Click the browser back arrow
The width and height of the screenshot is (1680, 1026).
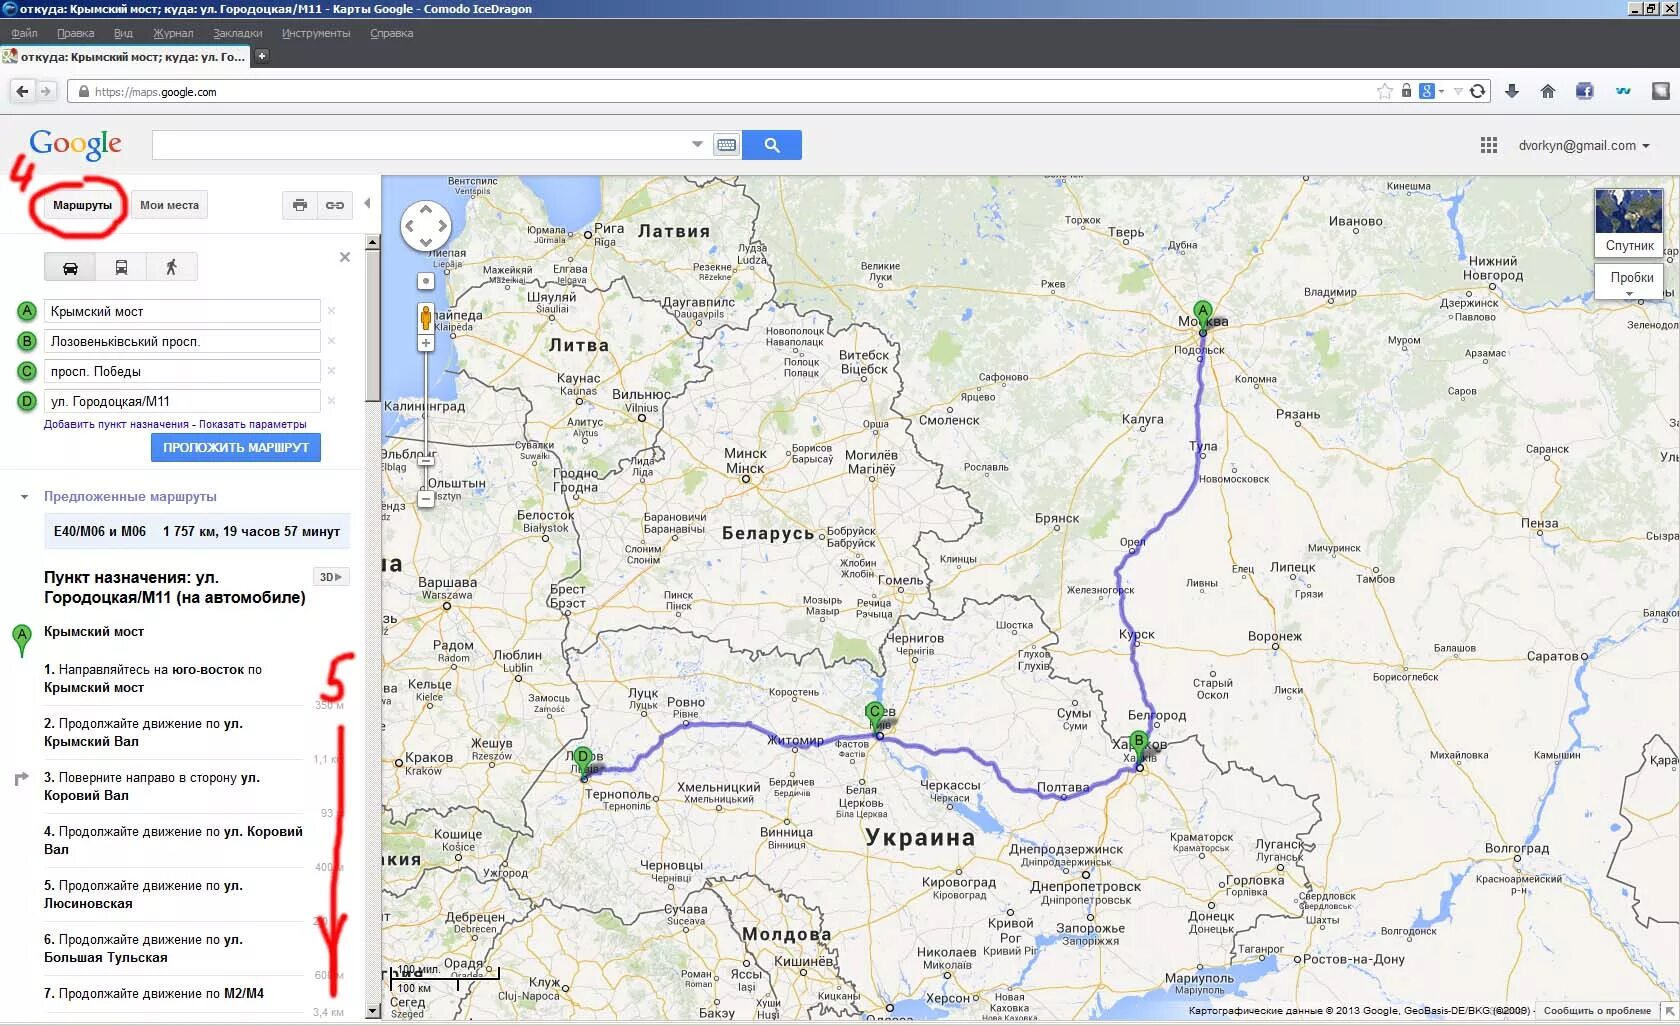pos(22,91)
